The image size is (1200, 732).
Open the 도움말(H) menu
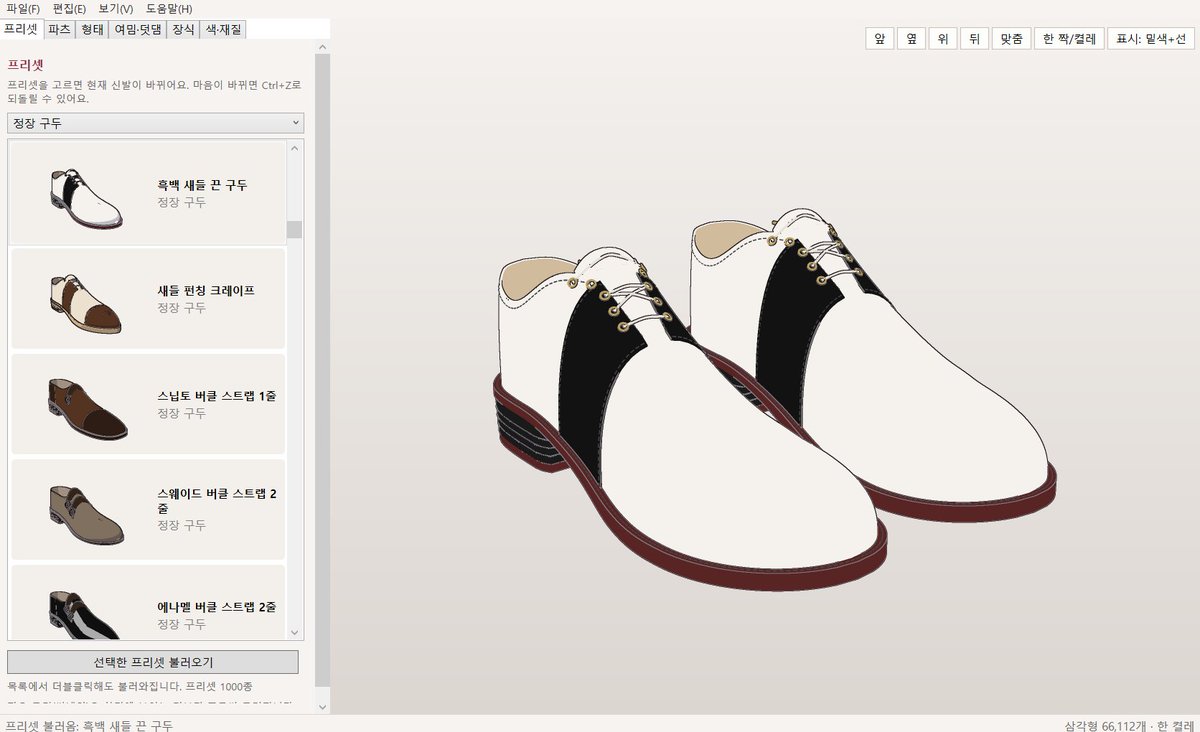point(169,8)
